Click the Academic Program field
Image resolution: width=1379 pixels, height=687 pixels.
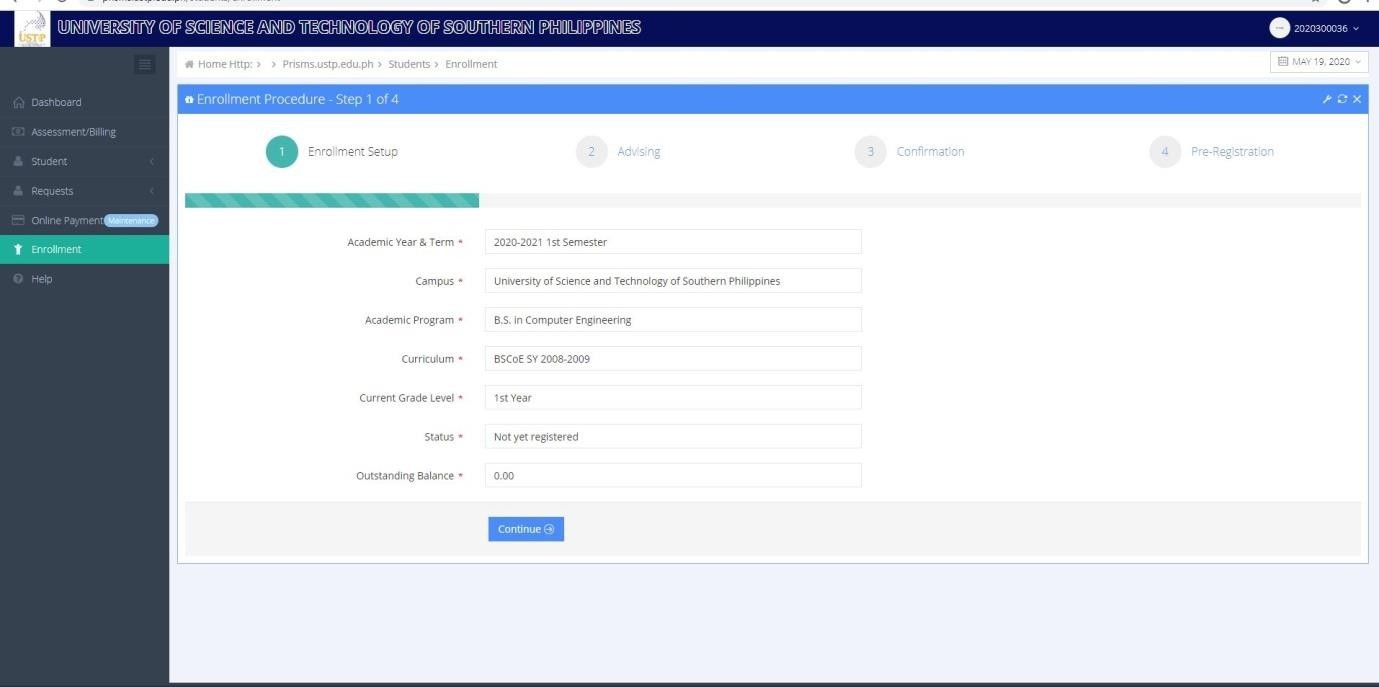point(673,320)
